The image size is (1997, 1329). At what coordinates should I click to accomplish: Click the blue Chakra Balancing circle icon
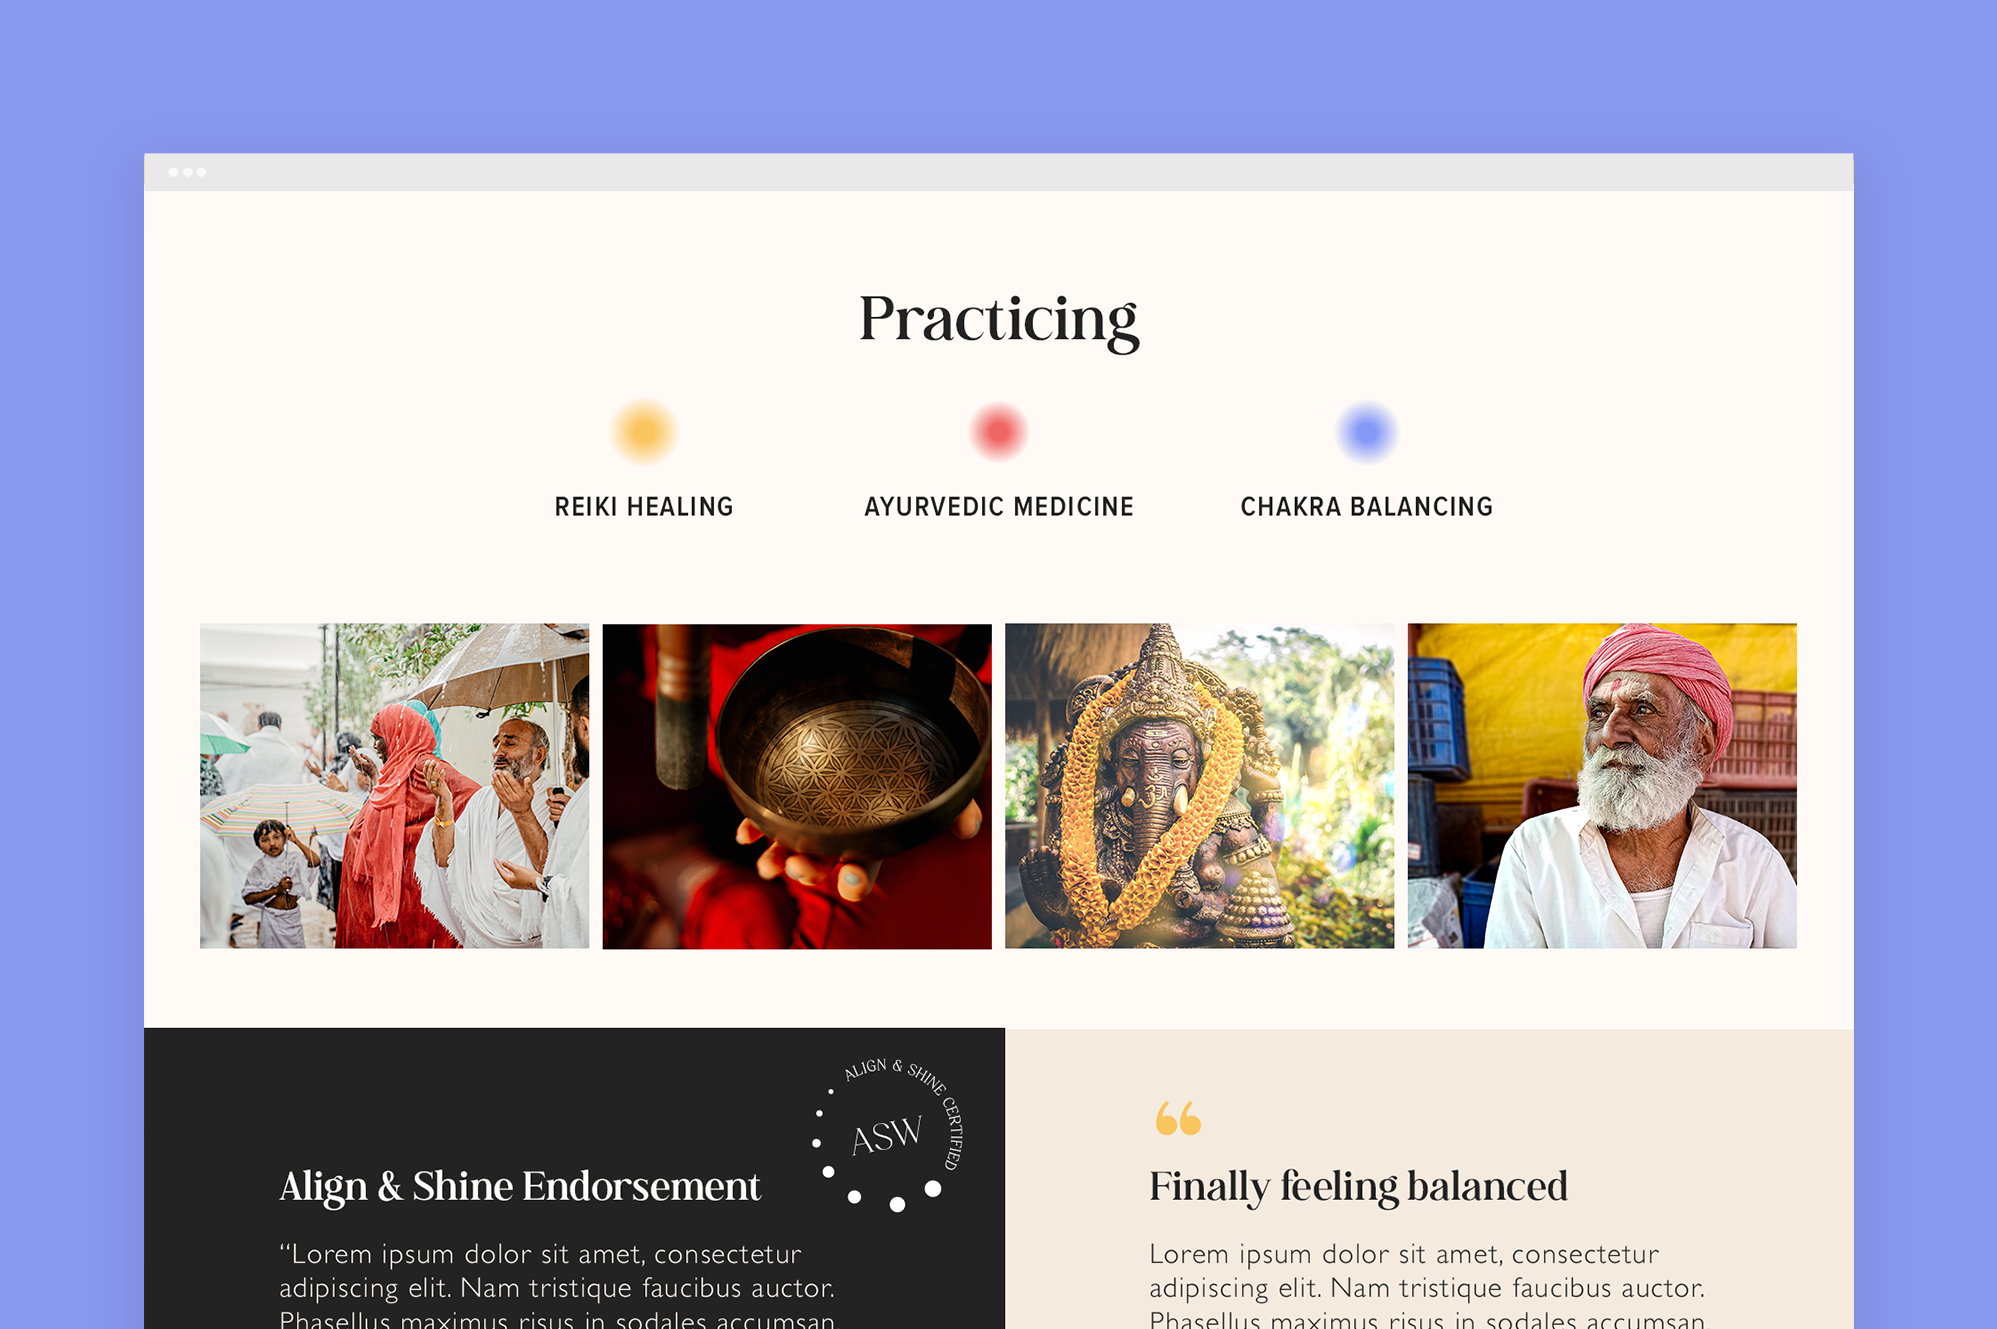[x=1366, y=432]
